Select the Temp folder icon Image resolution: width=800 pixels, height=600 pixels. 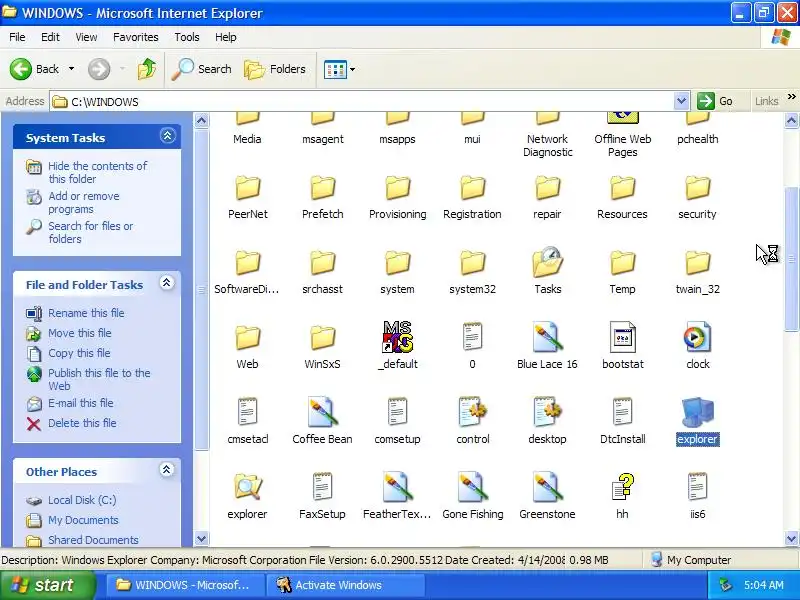622,262
